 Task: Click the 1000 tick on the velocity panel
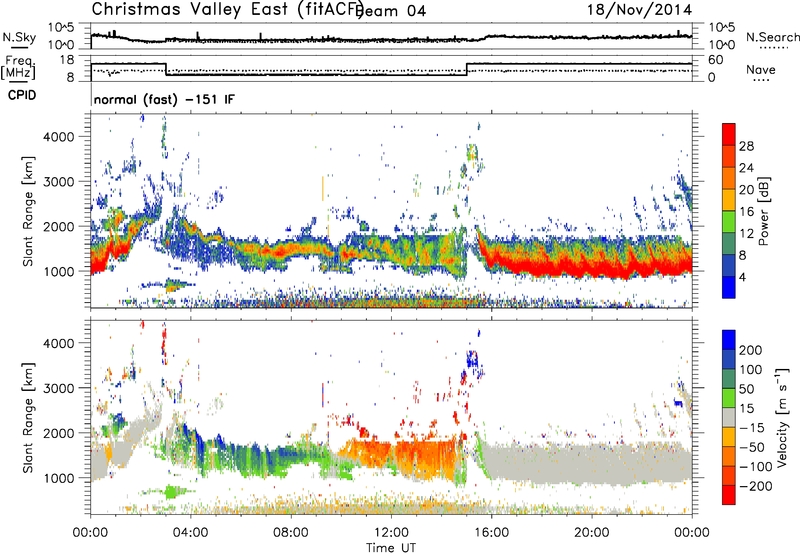[59, 477]
